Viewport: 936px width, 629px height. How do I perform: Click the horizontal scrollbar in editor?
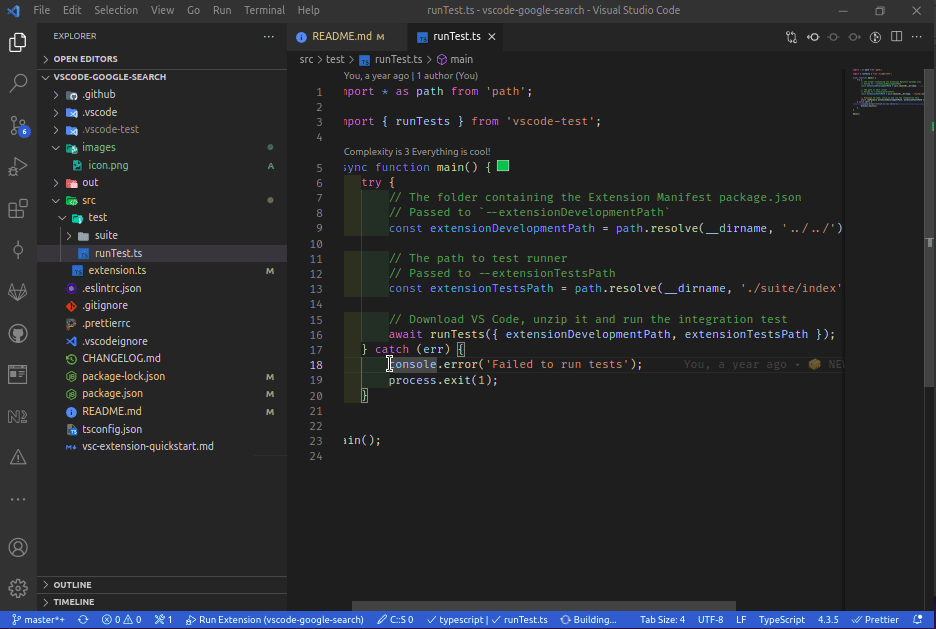(543, 606)
